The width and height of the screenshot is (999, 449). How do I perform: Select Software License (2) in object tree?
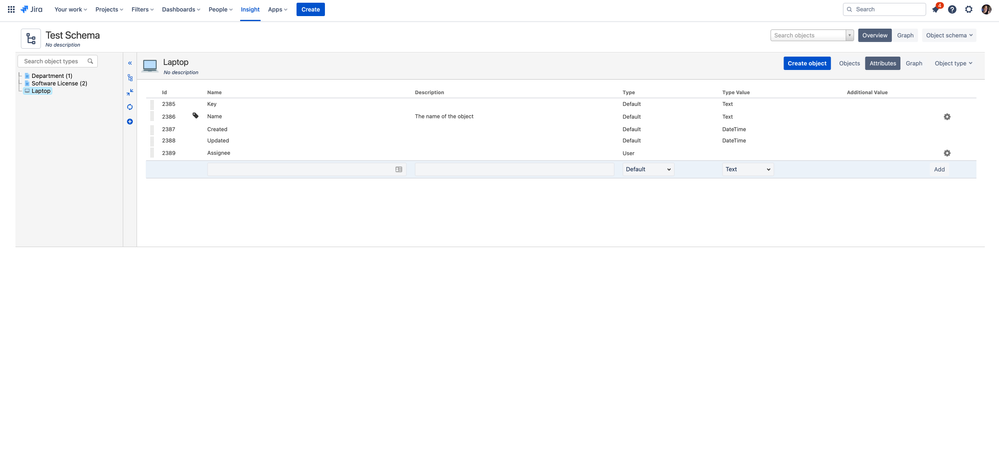click(x=59, y=83)
